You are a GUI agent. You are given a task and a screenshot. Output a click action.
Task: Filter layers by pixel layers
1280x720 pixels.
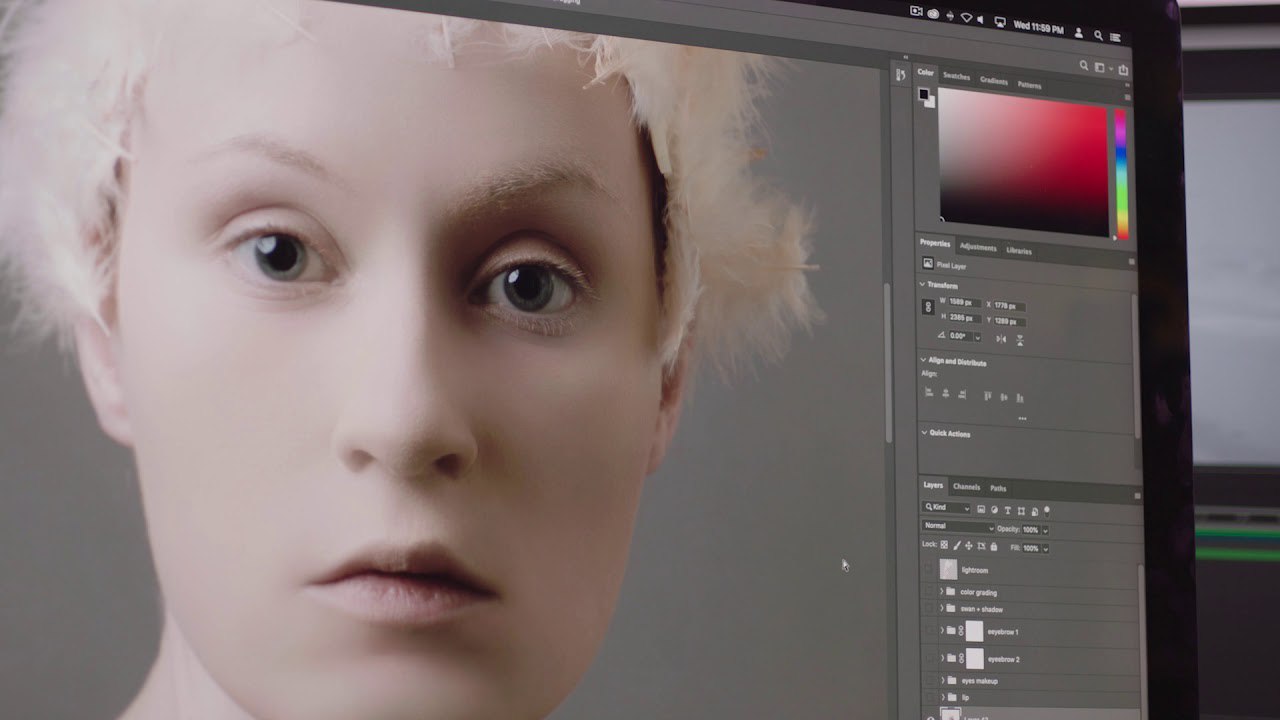coord(981,509)
